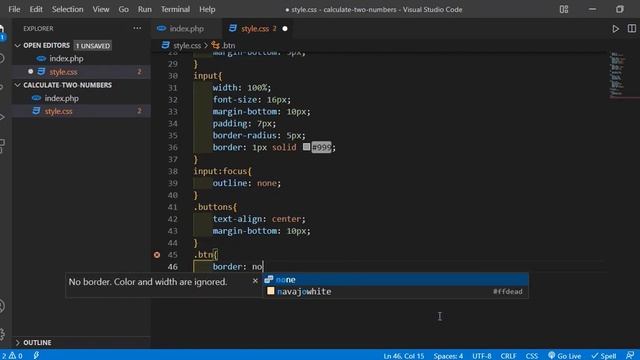The height and width of the screenshot is (360, 640).
Task: Click the 'border: no' line being typed
Action: (238, 267)
